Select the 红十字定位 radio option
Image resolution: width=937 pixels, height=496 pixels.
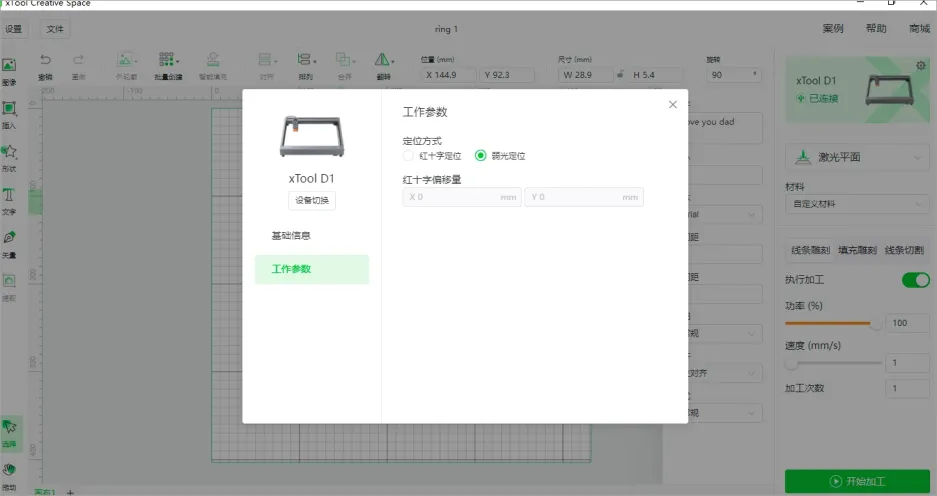pos(408,155)
